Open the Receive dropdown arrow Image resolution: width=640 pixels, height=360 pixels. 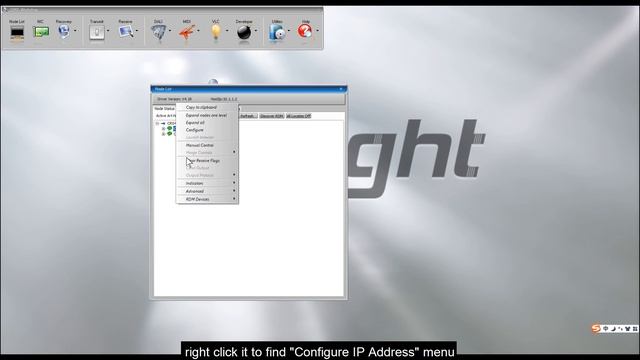[x=137, y=31]
